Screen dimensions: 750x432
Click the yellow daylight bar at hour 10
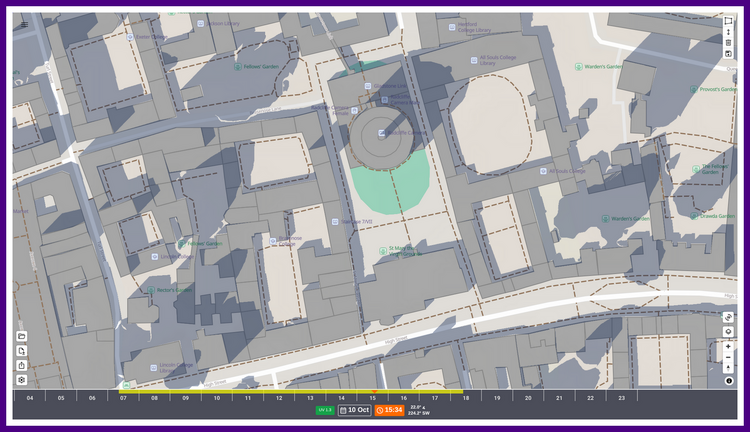click(x=217, y=391)
